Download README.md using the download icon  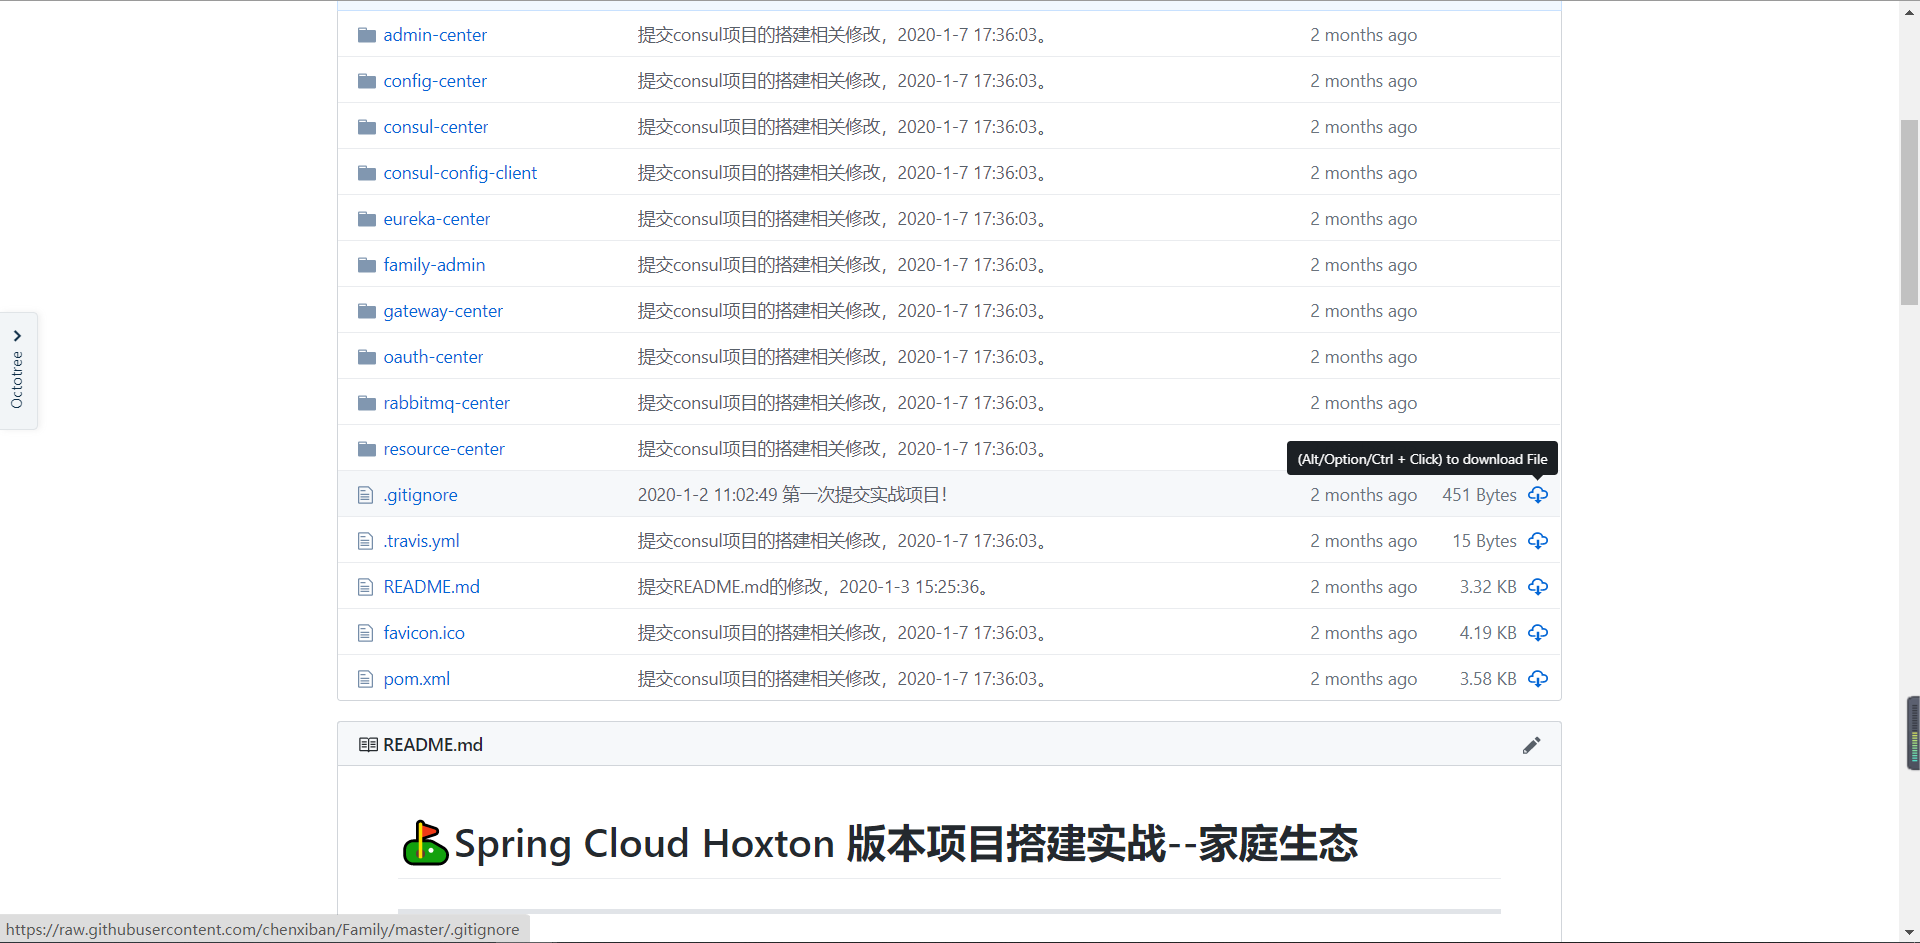point(1538,587)
